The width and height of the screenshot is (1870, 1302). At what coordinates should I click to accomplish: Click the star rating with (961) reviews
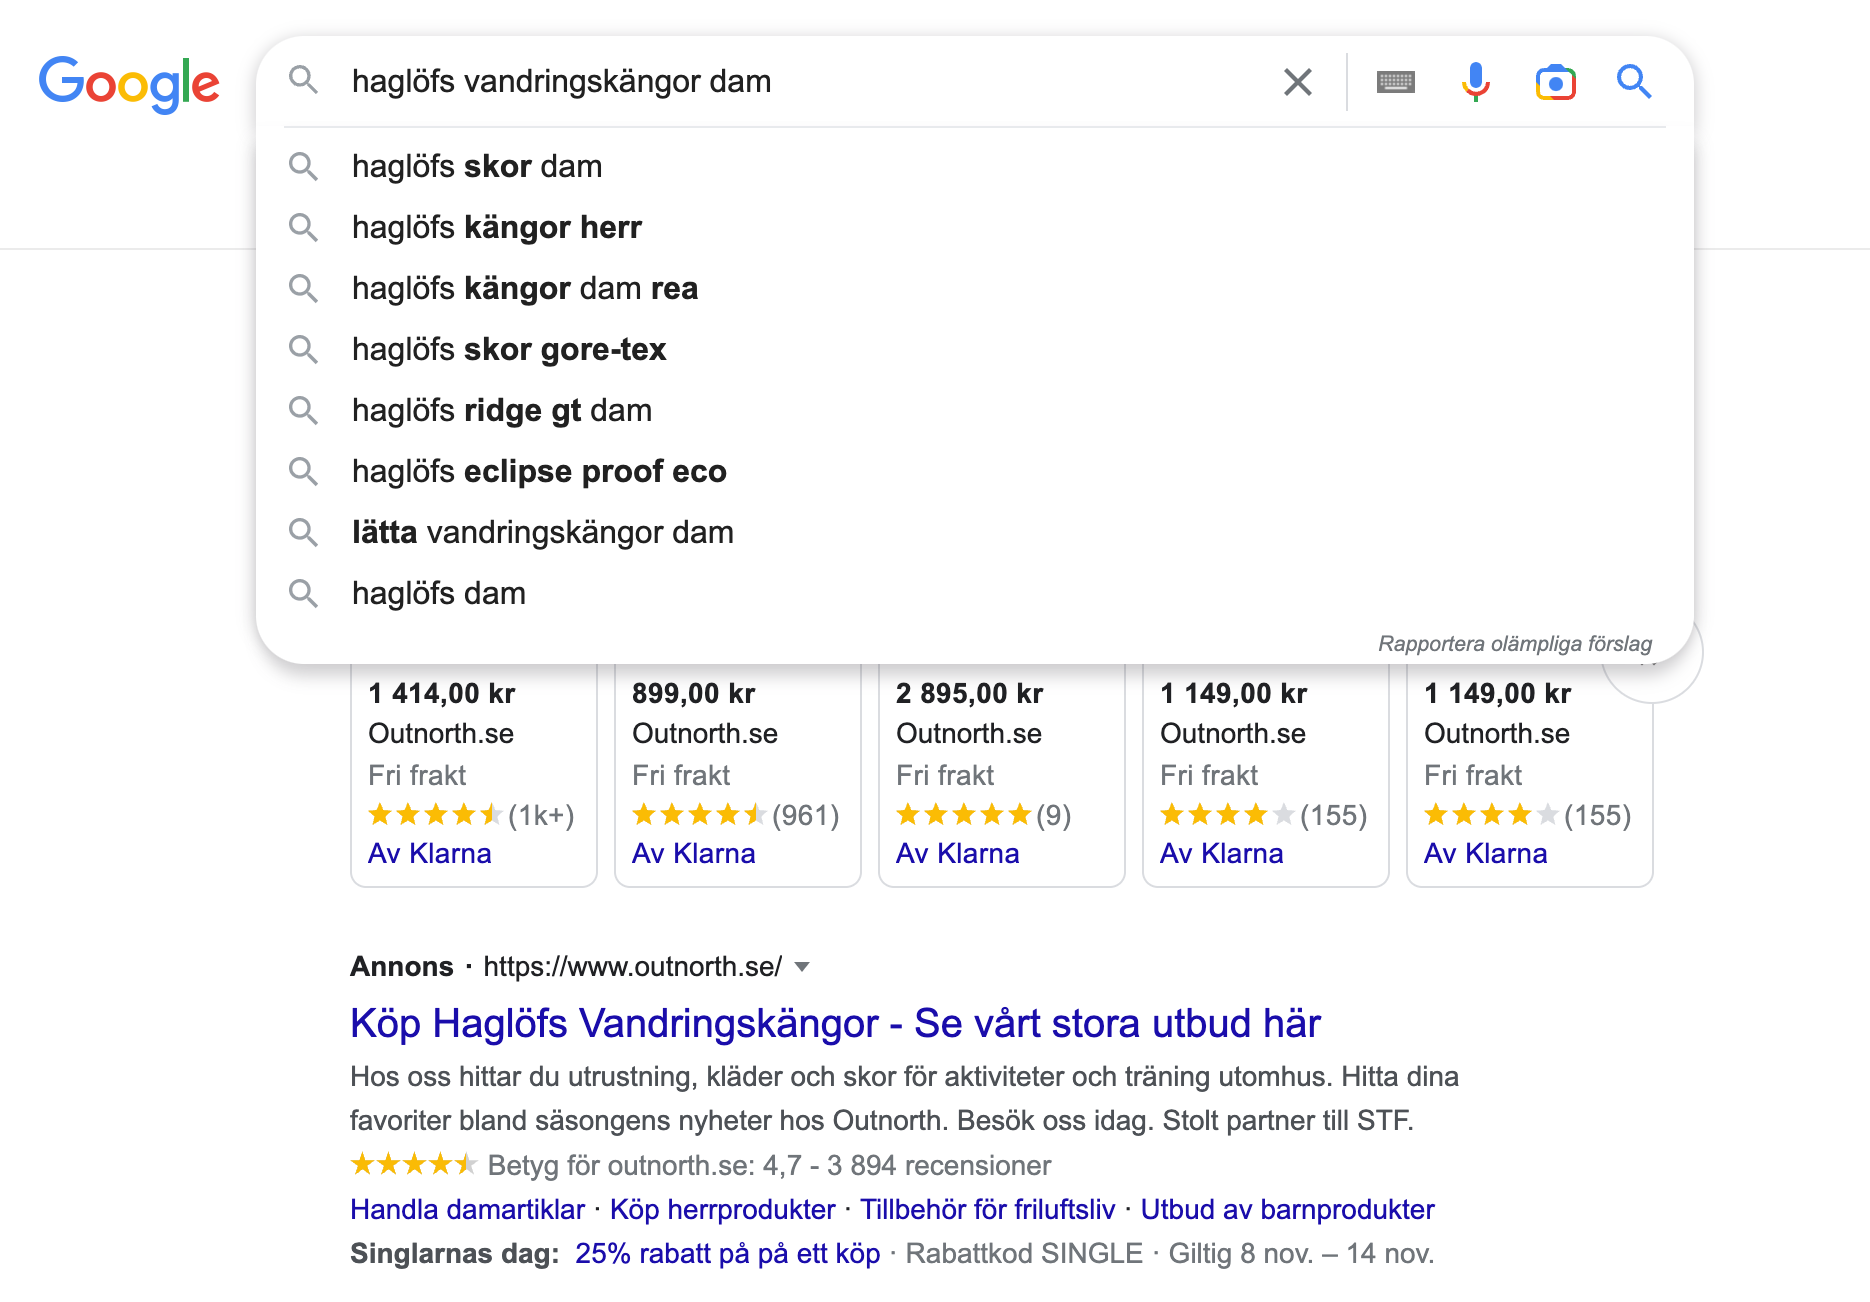(x=736, y=815)
